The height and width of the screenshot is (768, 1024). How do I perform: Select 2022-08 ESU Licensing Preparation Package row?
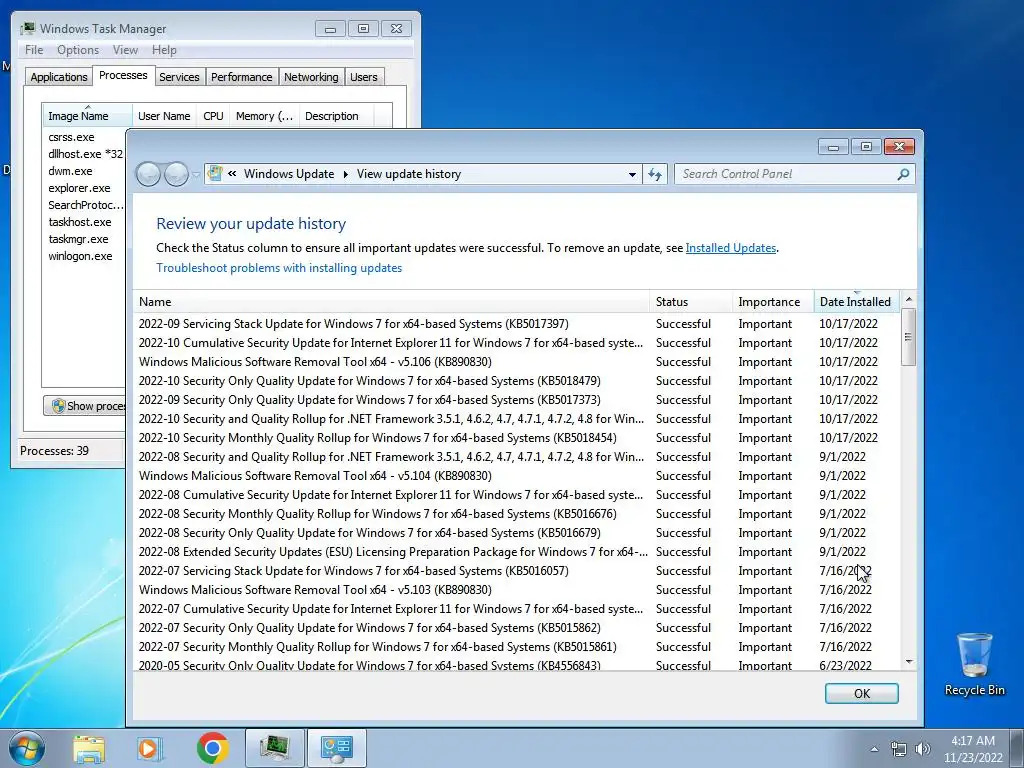click(516, 552)
